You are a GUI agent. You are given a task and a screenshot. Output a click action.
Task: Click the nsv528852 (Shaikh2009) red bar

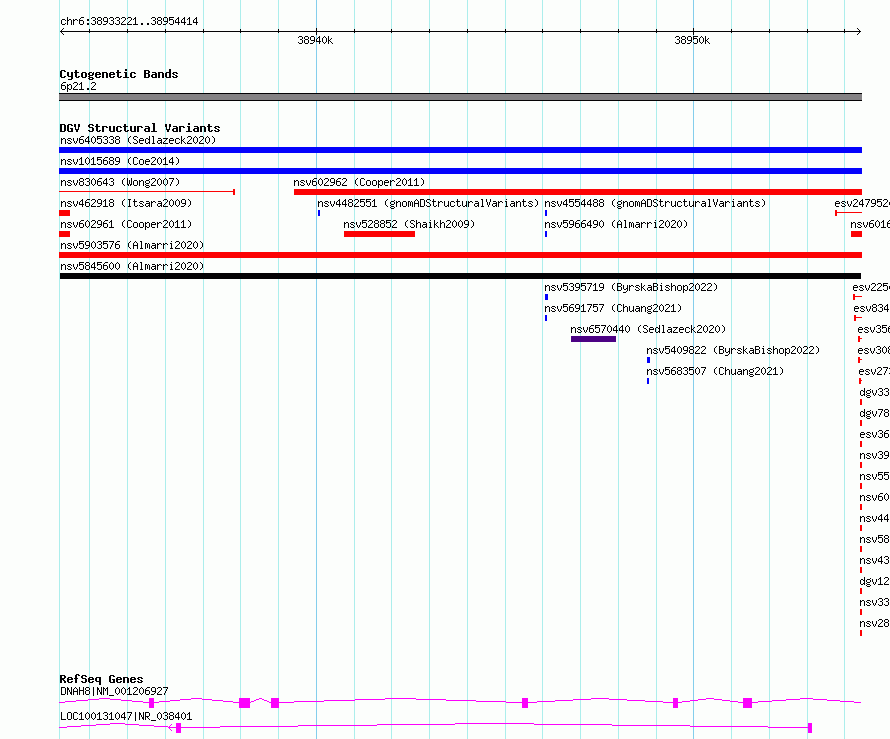pyautogui.click(x=379, y=234)
